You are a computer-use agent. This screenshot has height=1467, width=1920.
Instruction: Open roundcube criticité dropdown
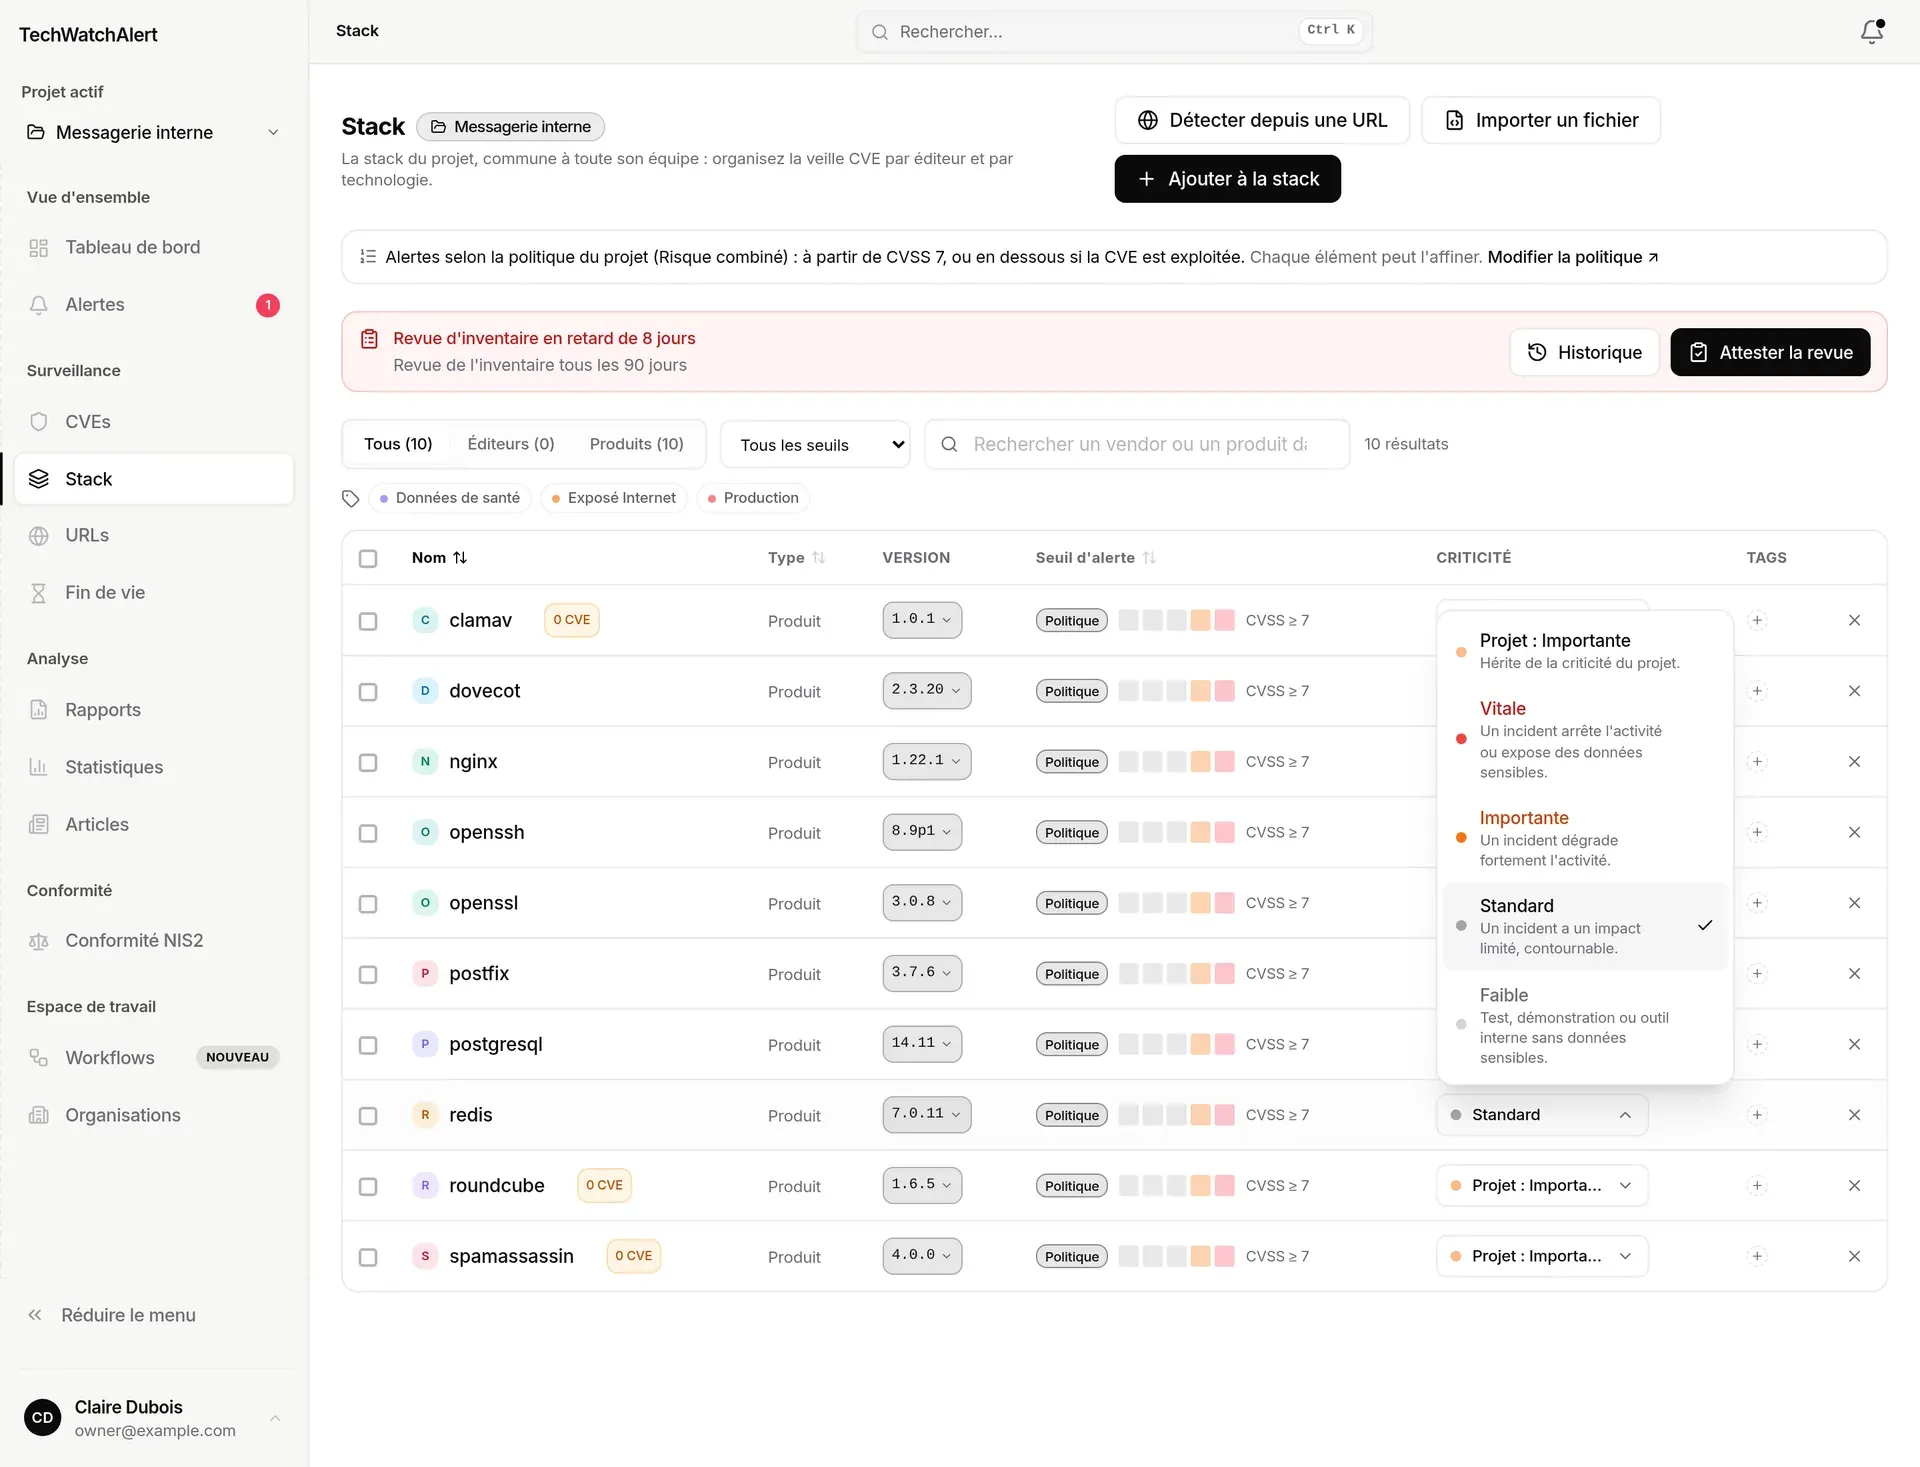1542,1186
